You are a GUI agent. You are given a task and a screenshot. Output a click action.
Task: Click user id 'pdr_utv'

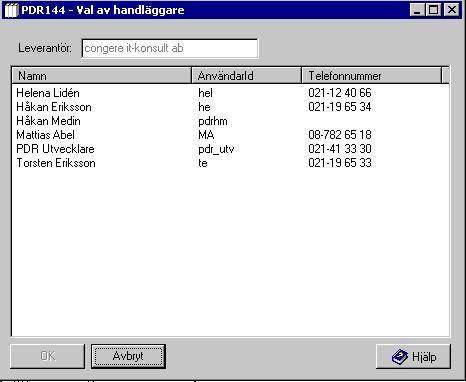click(216, 149)
